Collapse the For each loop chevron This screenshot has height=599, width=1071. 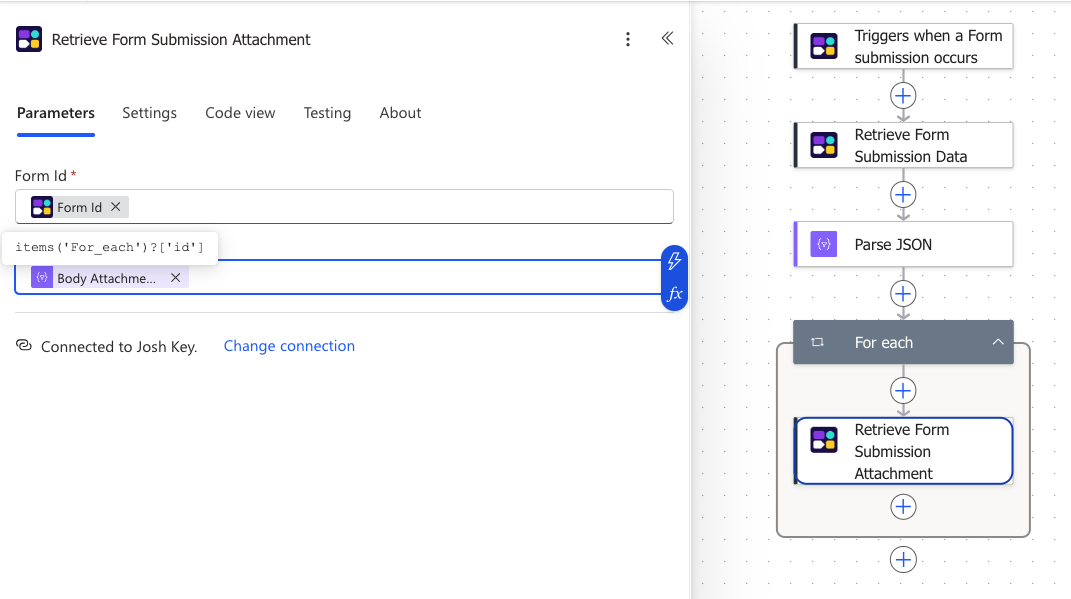click(x=998, y=342)
